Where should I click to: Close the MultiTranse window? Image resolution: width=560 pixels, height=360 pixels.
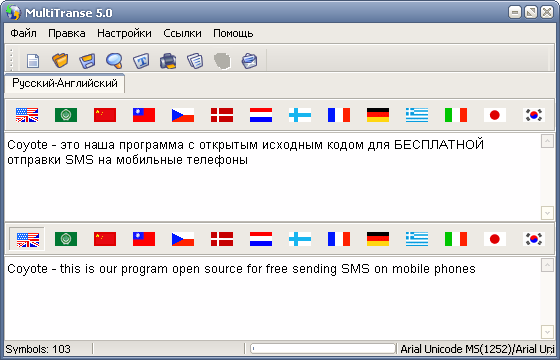click(x=547, y=13)
